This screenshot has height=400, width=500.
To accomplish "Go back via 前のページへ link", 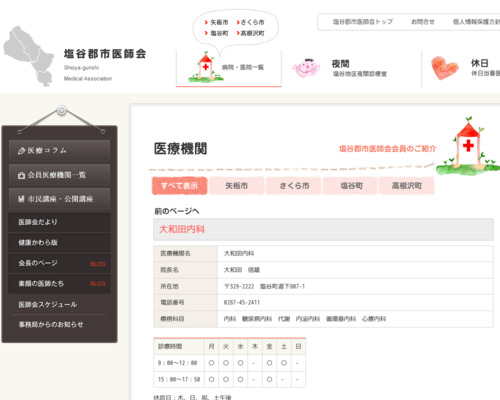I will click(177, 211).
